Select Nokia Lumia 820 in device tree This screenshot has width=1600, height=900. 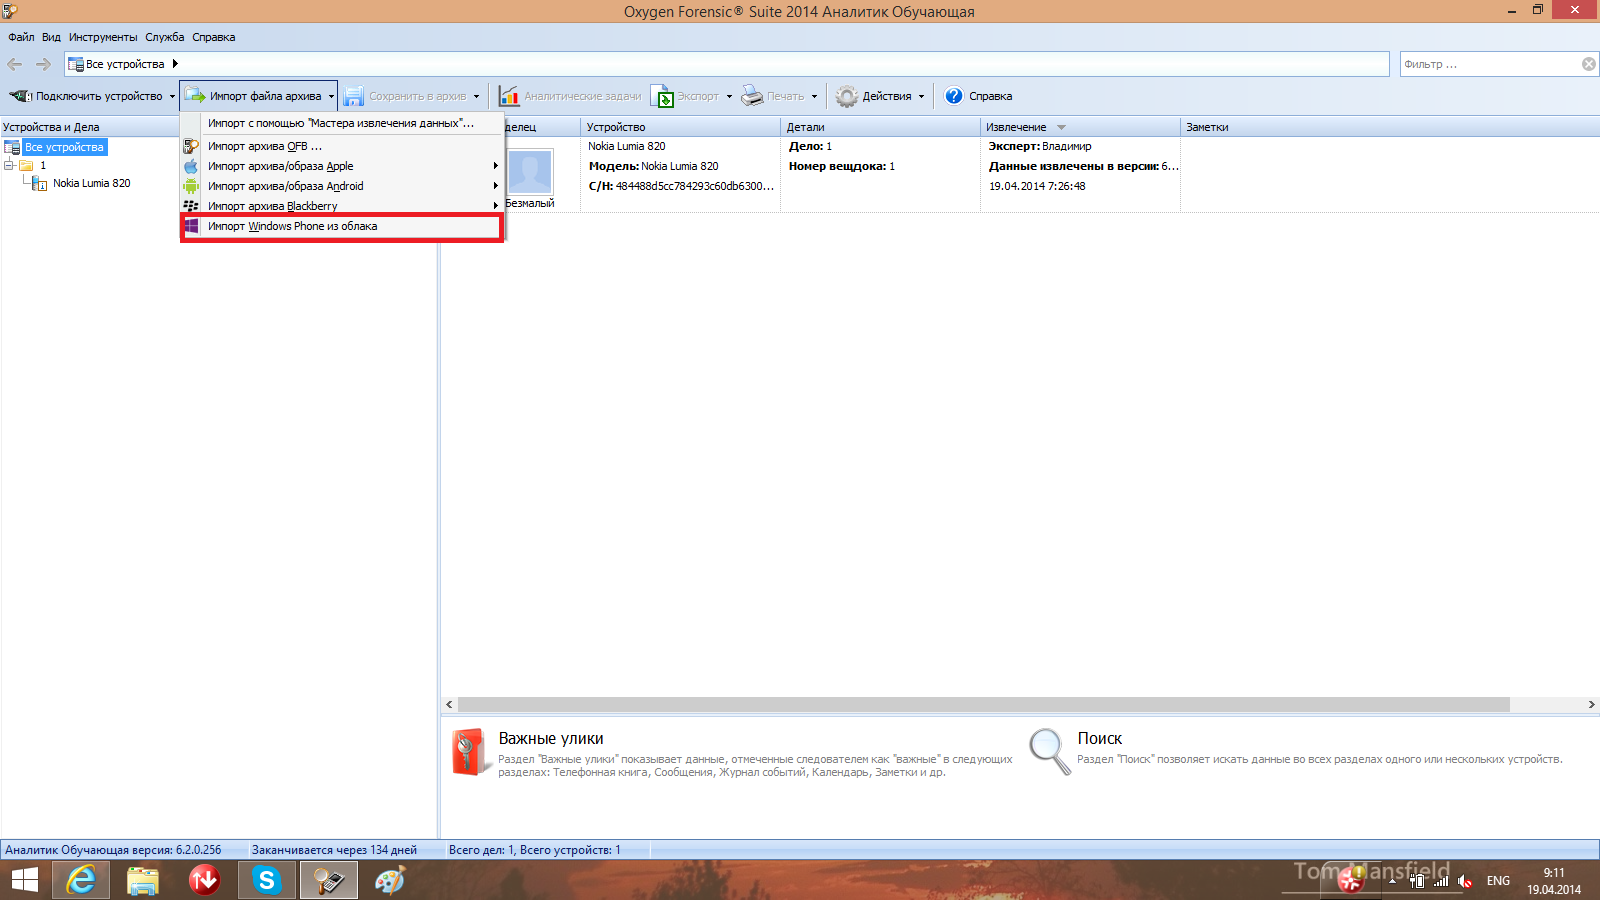point(92,183)
